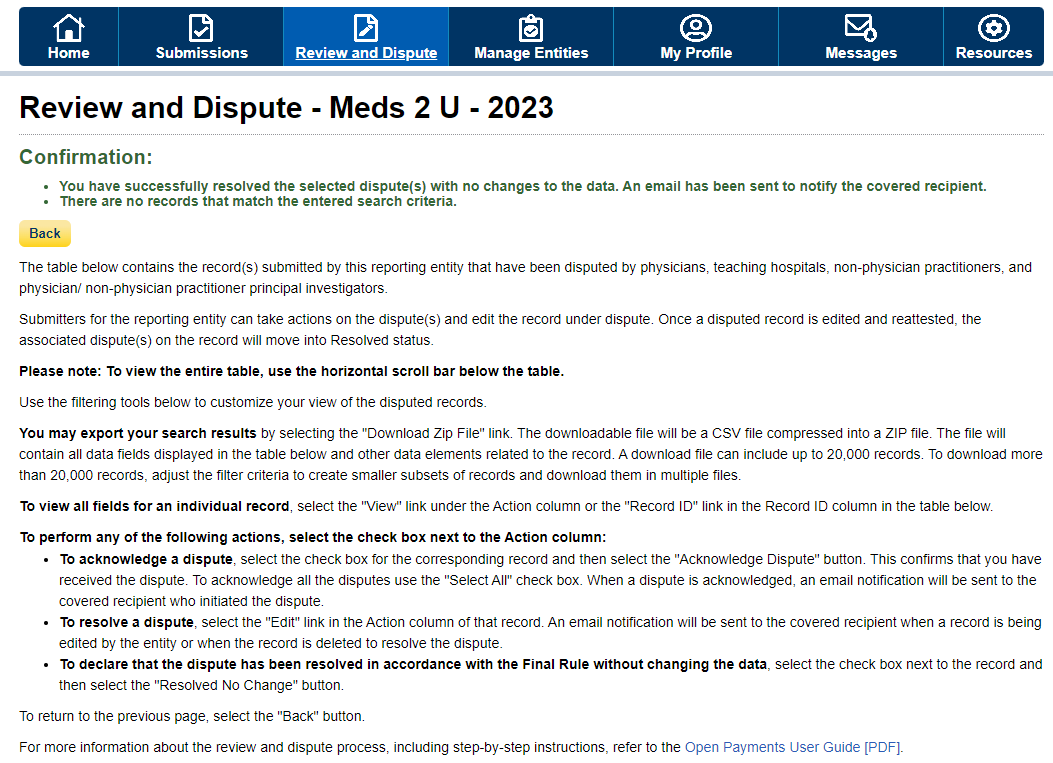
Task: Click the Manage Entities clipboard icon
Action: 531,28
